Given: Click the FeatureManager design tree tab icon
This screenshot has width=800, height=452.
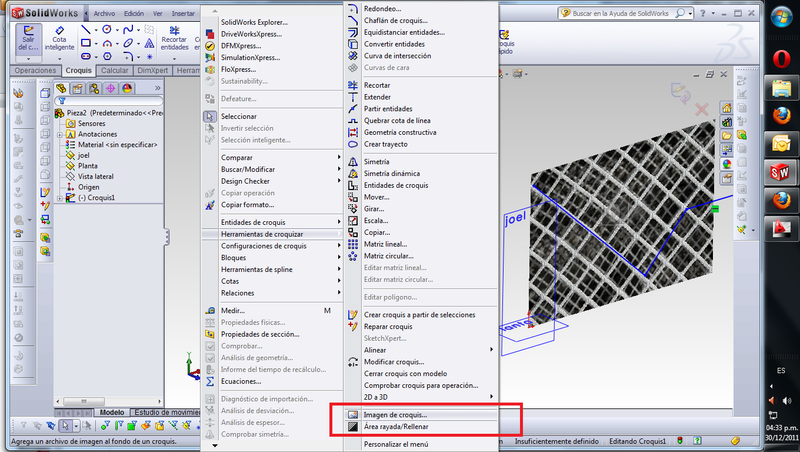Looking at the screenshot, I should 62,88.
